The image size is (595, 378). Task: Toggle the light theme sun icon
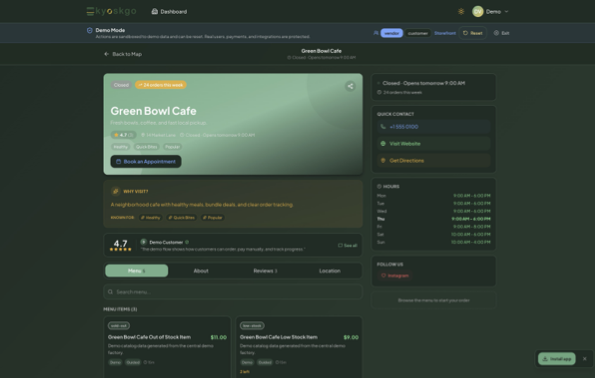click(x=461, y=11)
